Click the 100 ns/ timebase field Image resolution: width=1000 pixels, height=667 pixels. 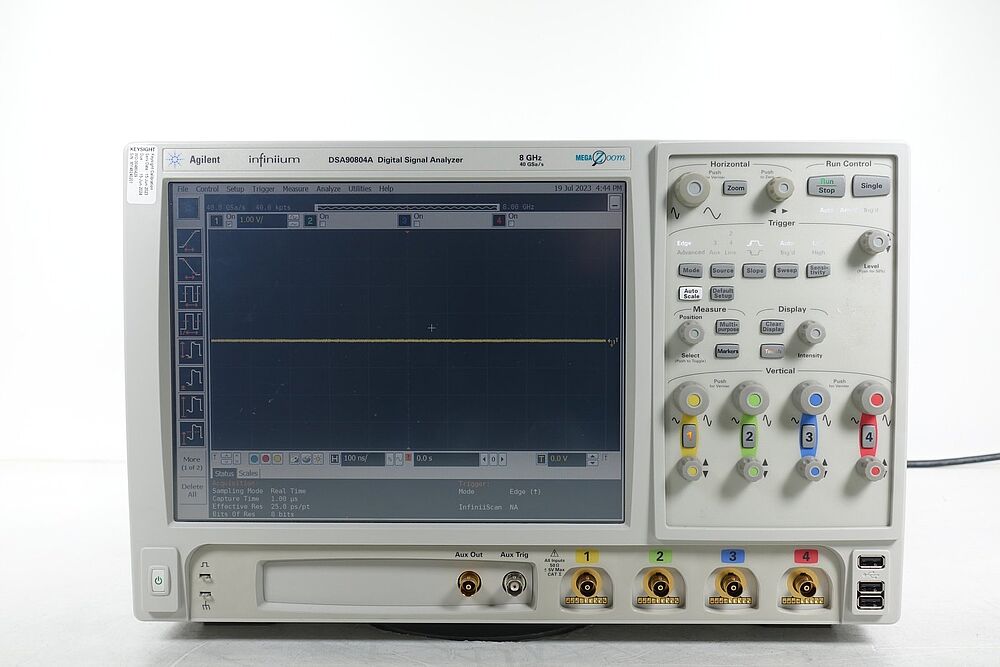(357, 458)
